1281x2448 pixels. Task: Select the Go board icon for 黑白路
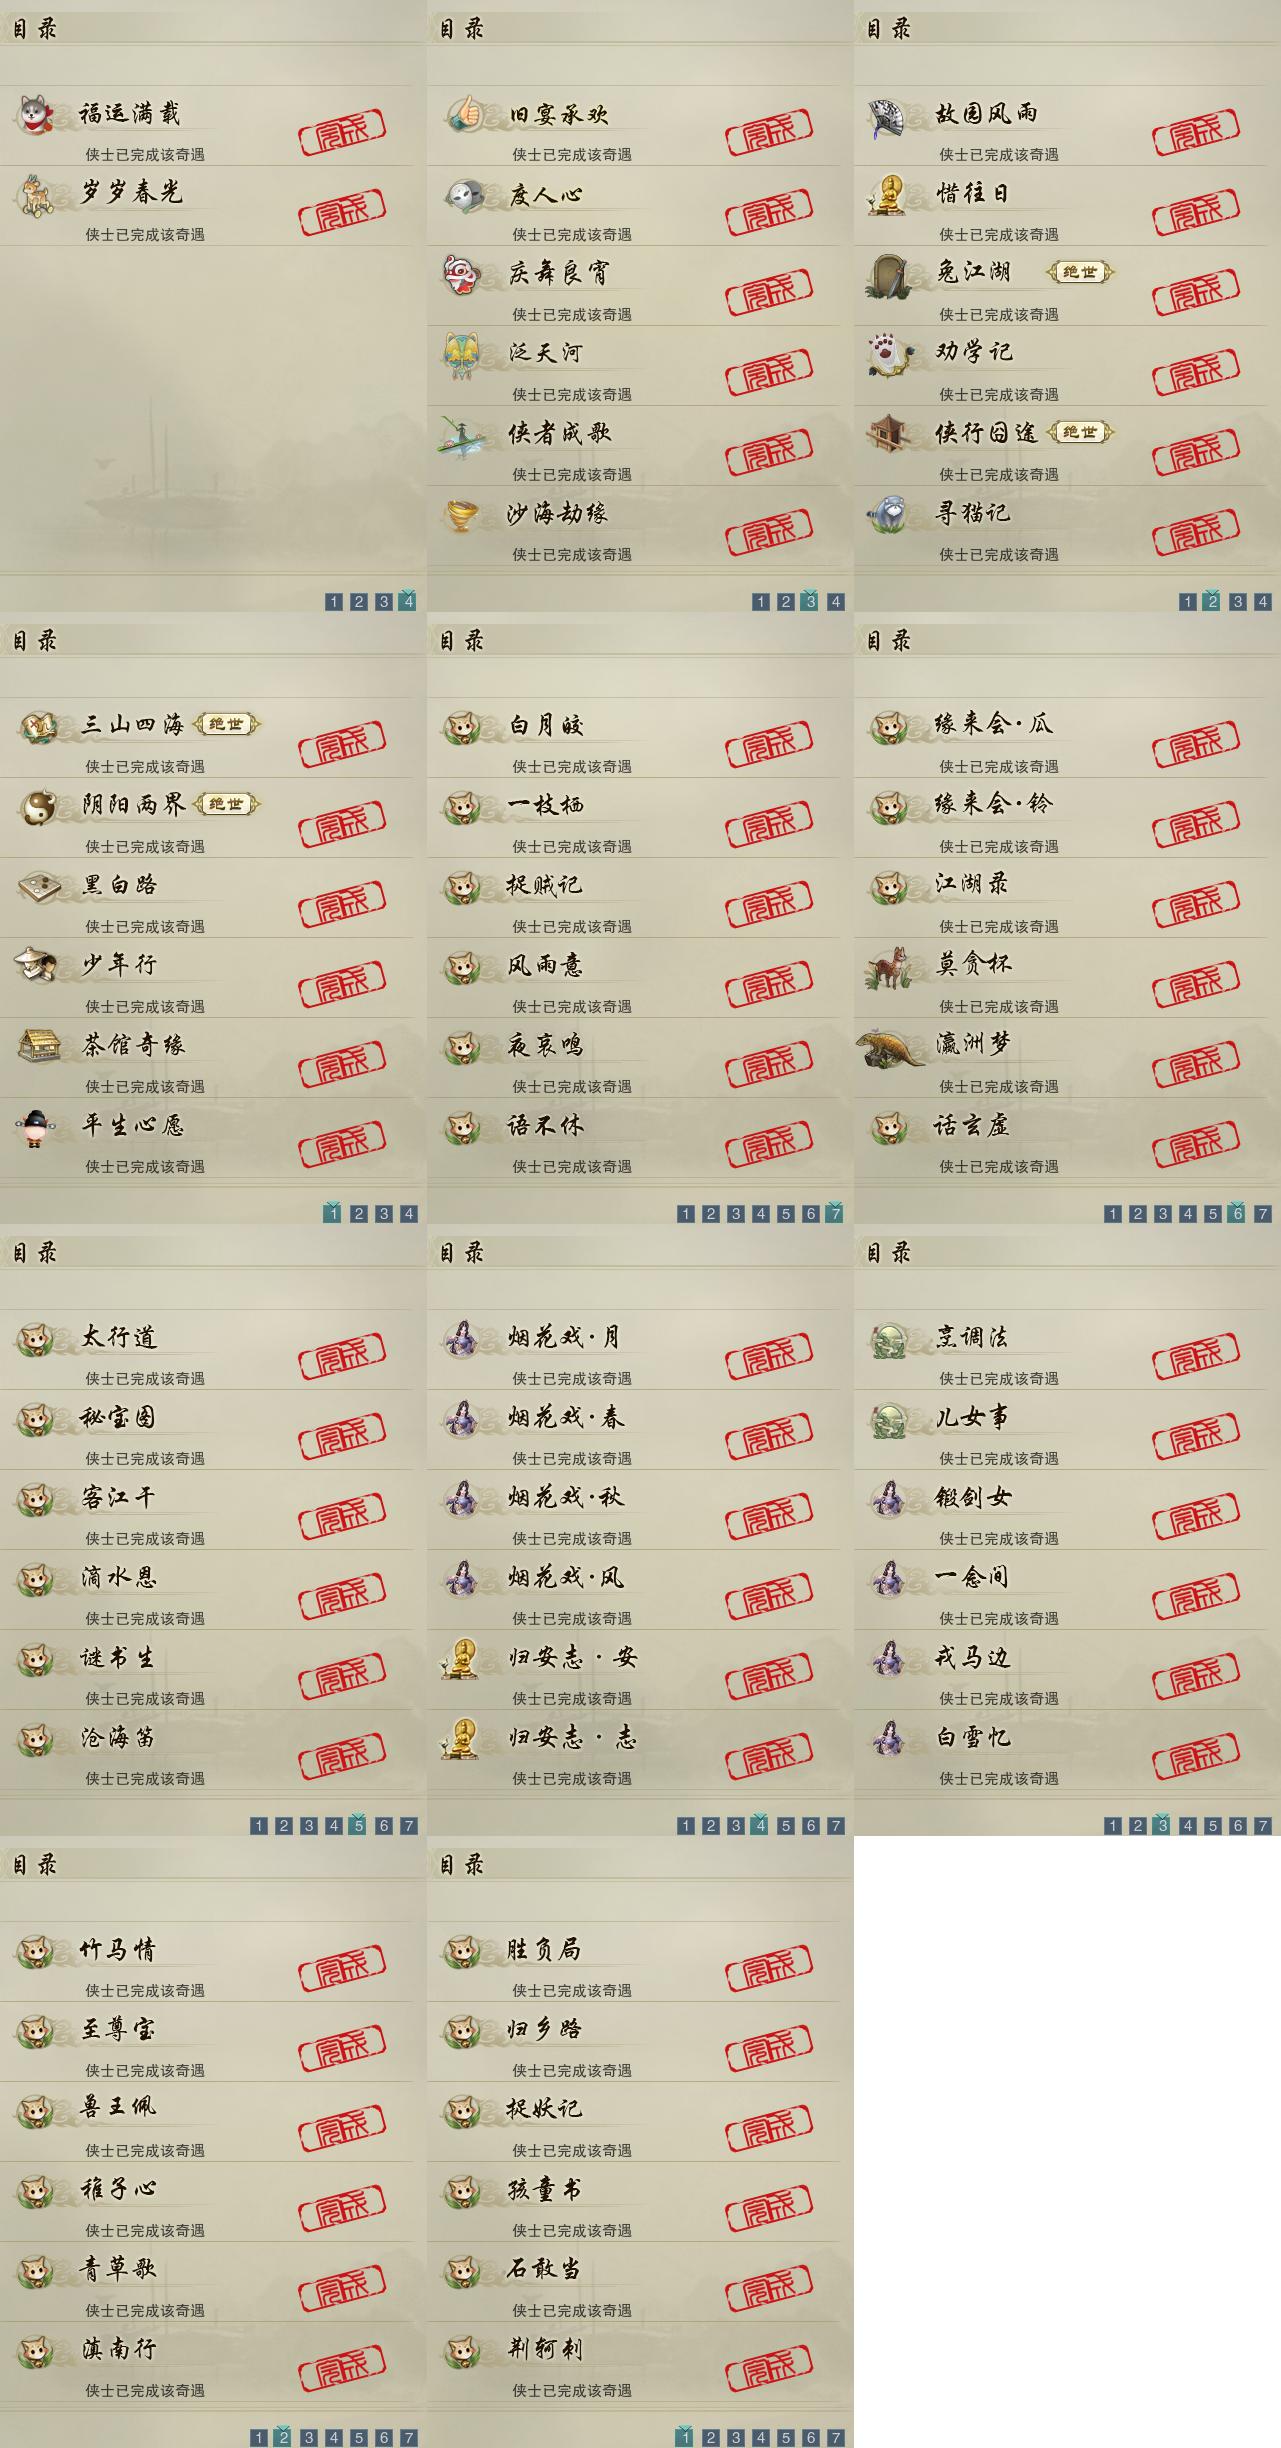(x=37, y=886)
